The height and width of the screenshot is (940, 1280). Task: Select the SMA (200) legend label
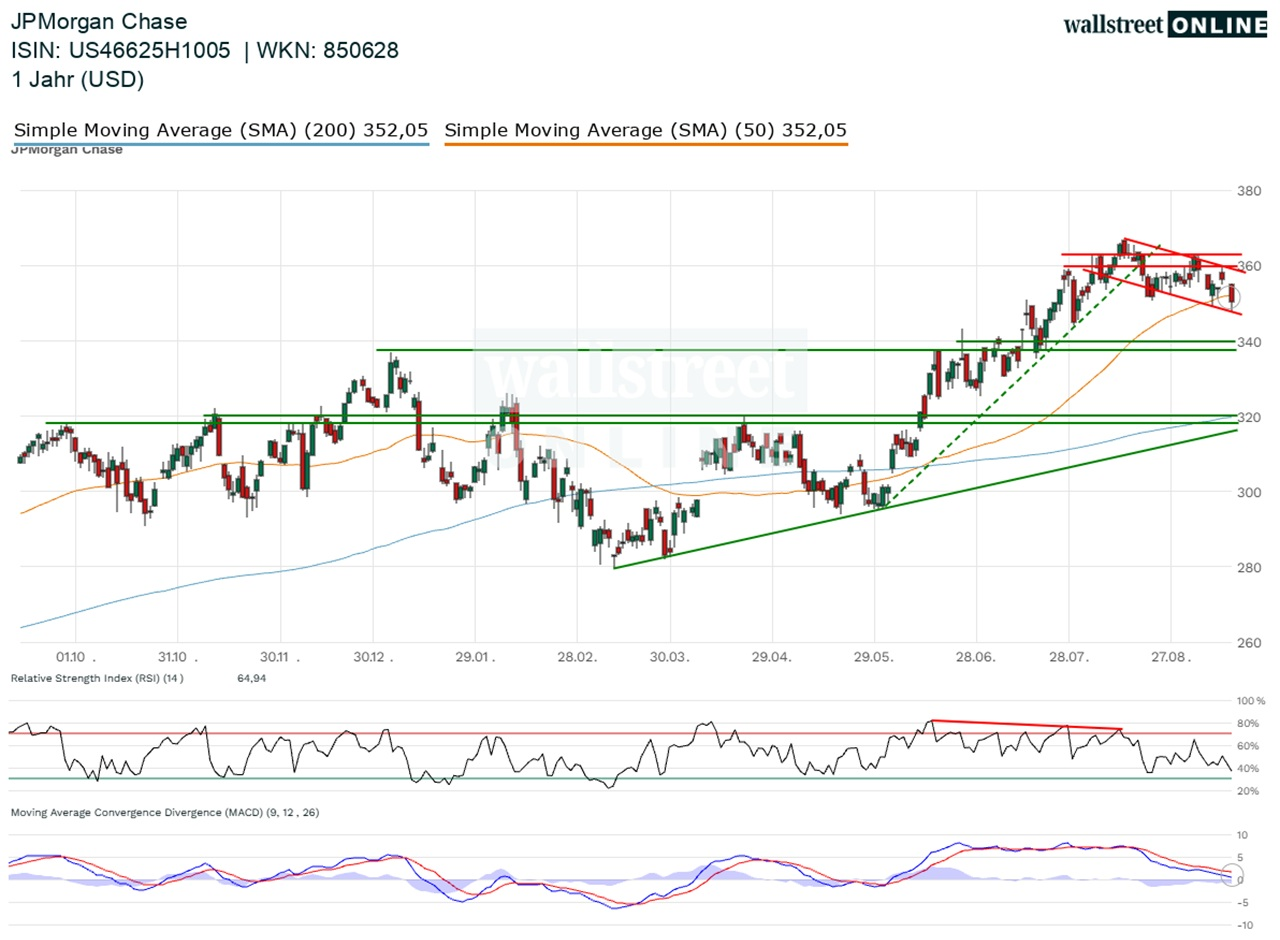coord(221,130)
